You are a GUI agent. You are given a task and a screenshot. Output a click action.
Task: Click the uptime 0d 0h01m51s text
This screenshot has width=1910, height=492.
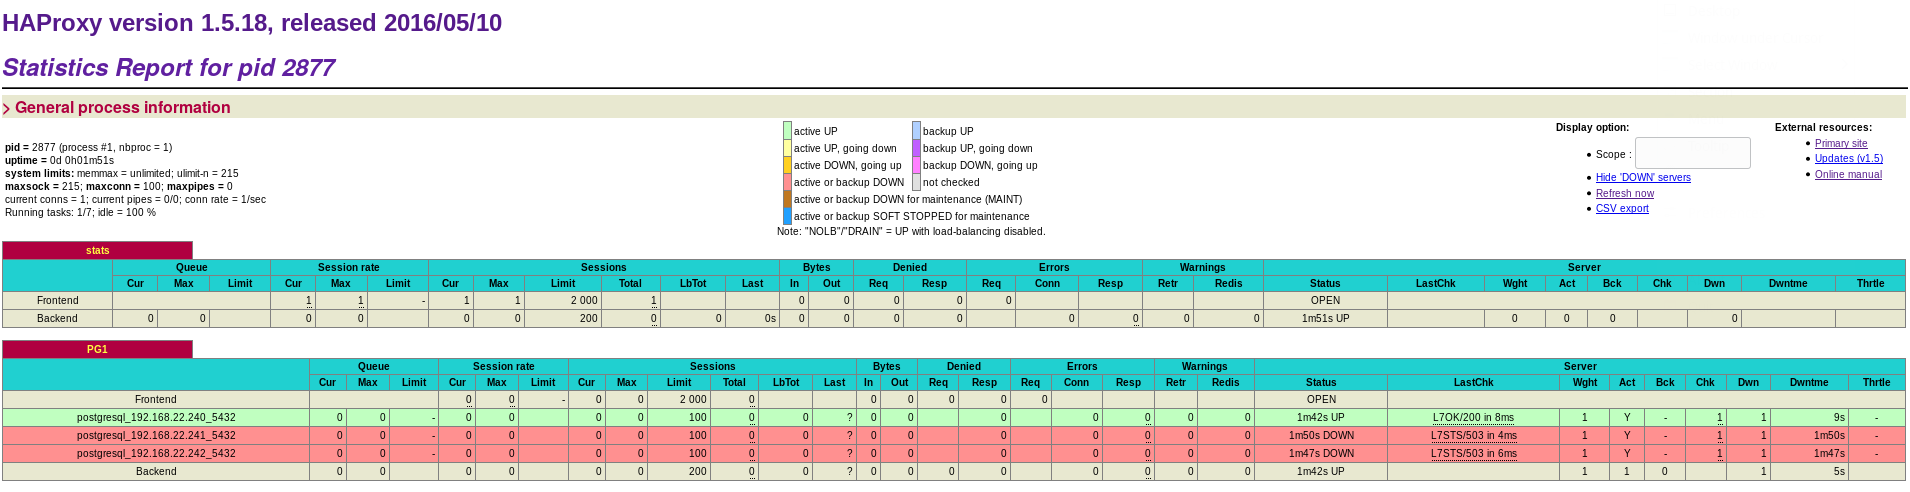tap(59, 161)
